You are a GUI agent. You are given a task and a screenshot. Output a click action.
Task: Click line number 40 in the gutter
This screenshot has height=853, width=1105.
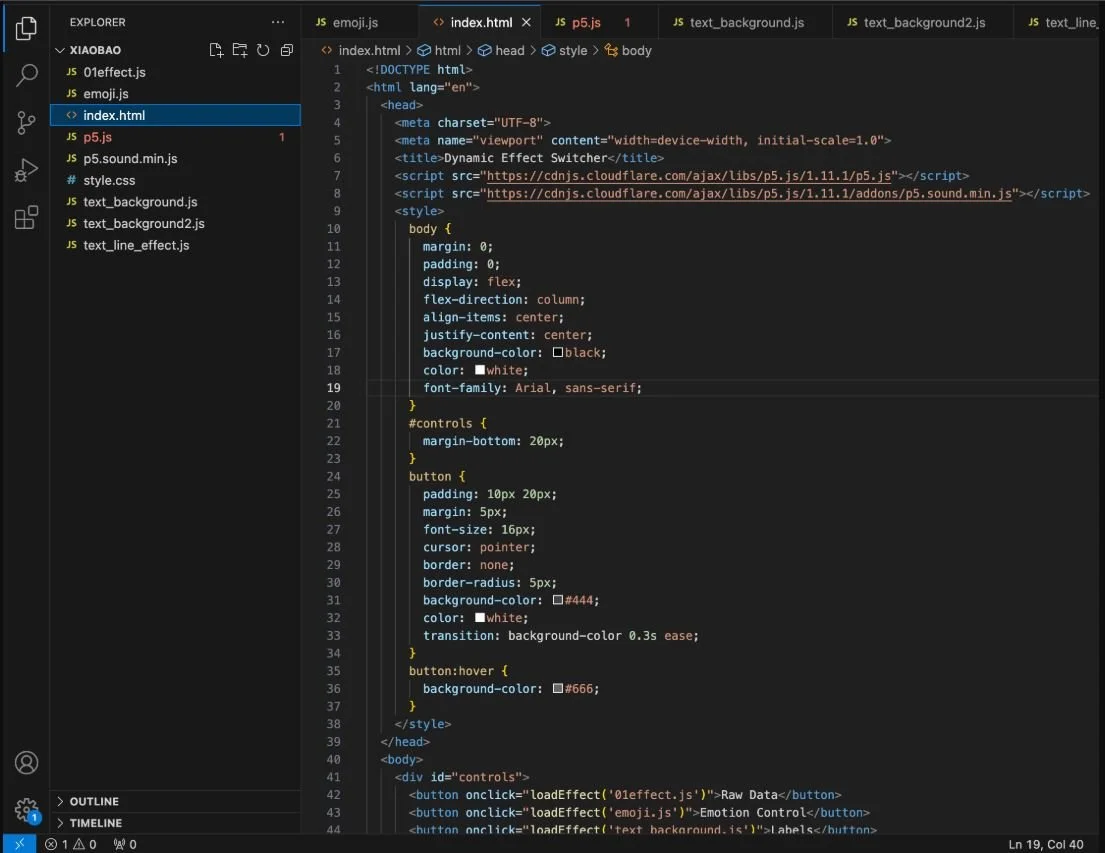[333, 760]
